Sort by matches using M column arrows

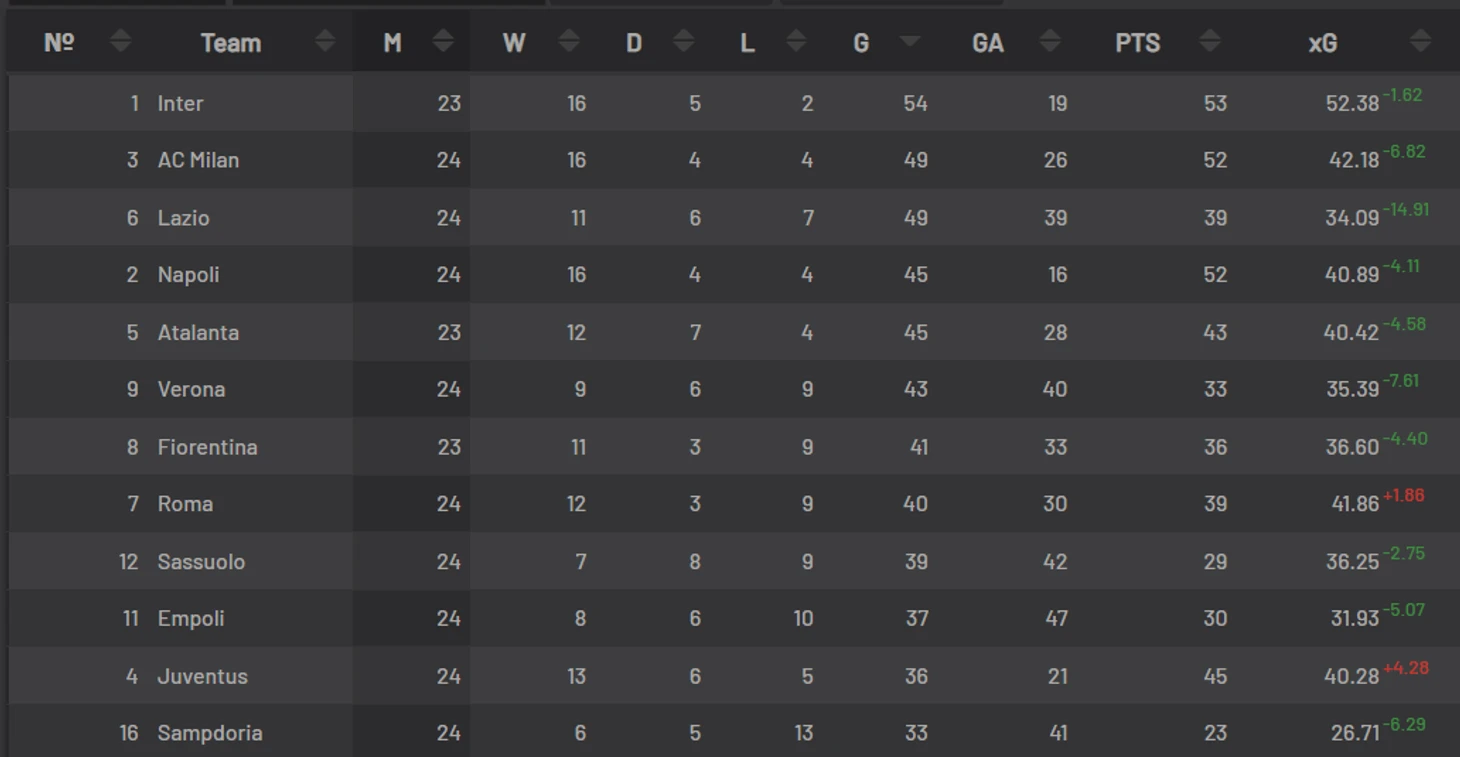(443, 41)
